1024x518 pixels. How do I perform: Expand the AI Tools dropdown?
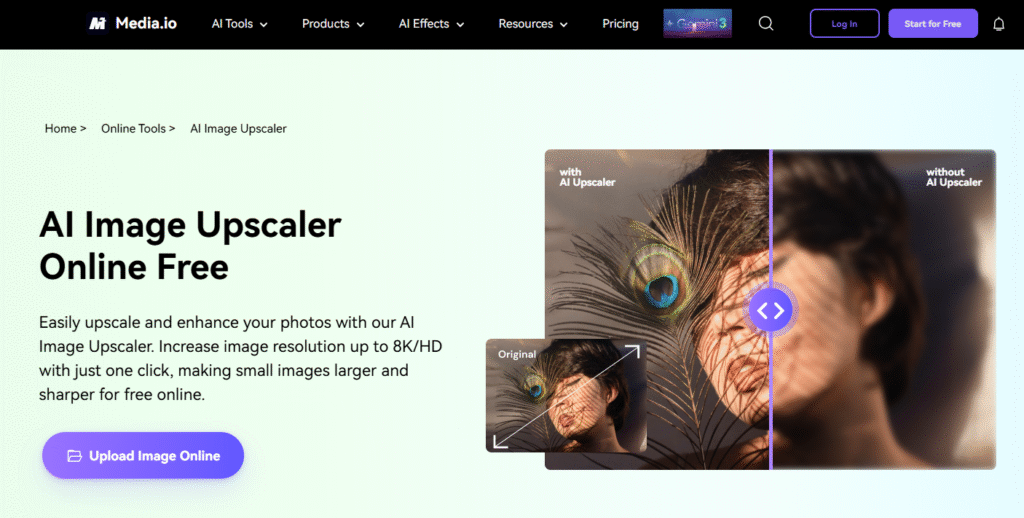pyautogui.click(x=240, y=24)
